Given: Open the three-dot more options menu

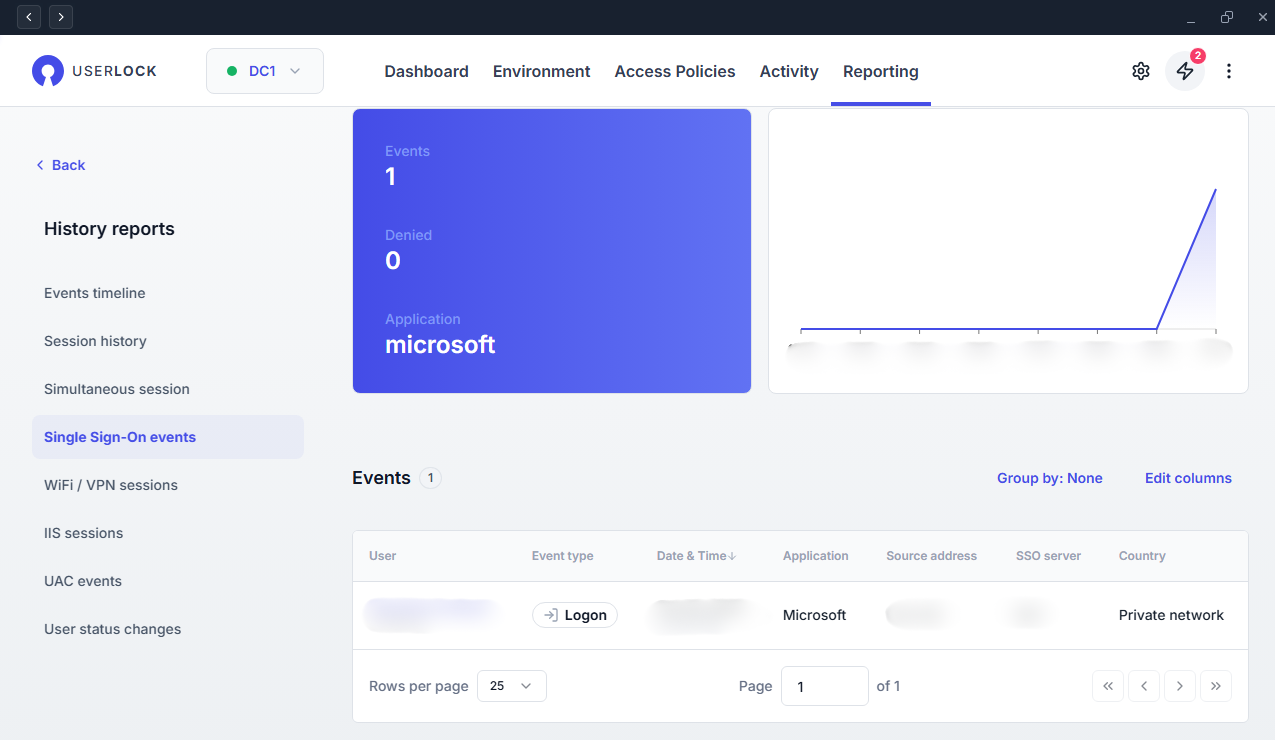Looking at the screenshot, I should (x=1229, y=71).
